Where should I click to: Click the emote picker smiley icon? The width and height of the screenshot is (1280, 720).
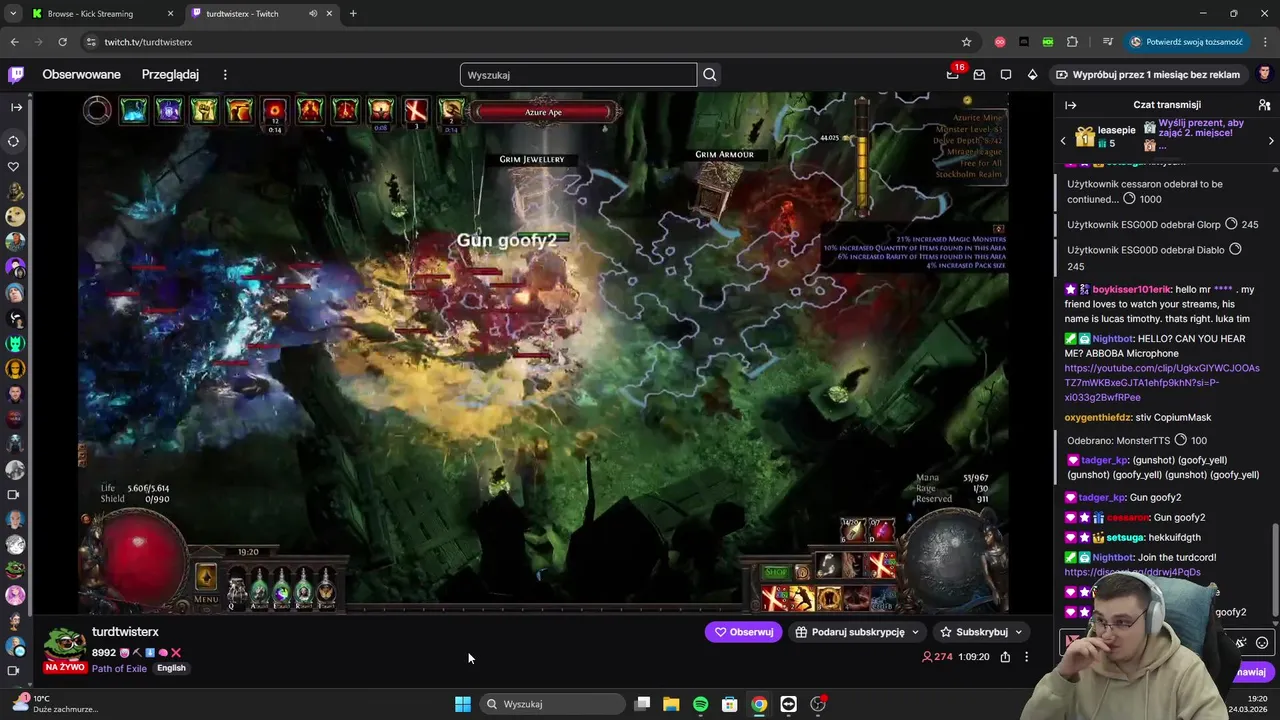(x=1262, y=643)
